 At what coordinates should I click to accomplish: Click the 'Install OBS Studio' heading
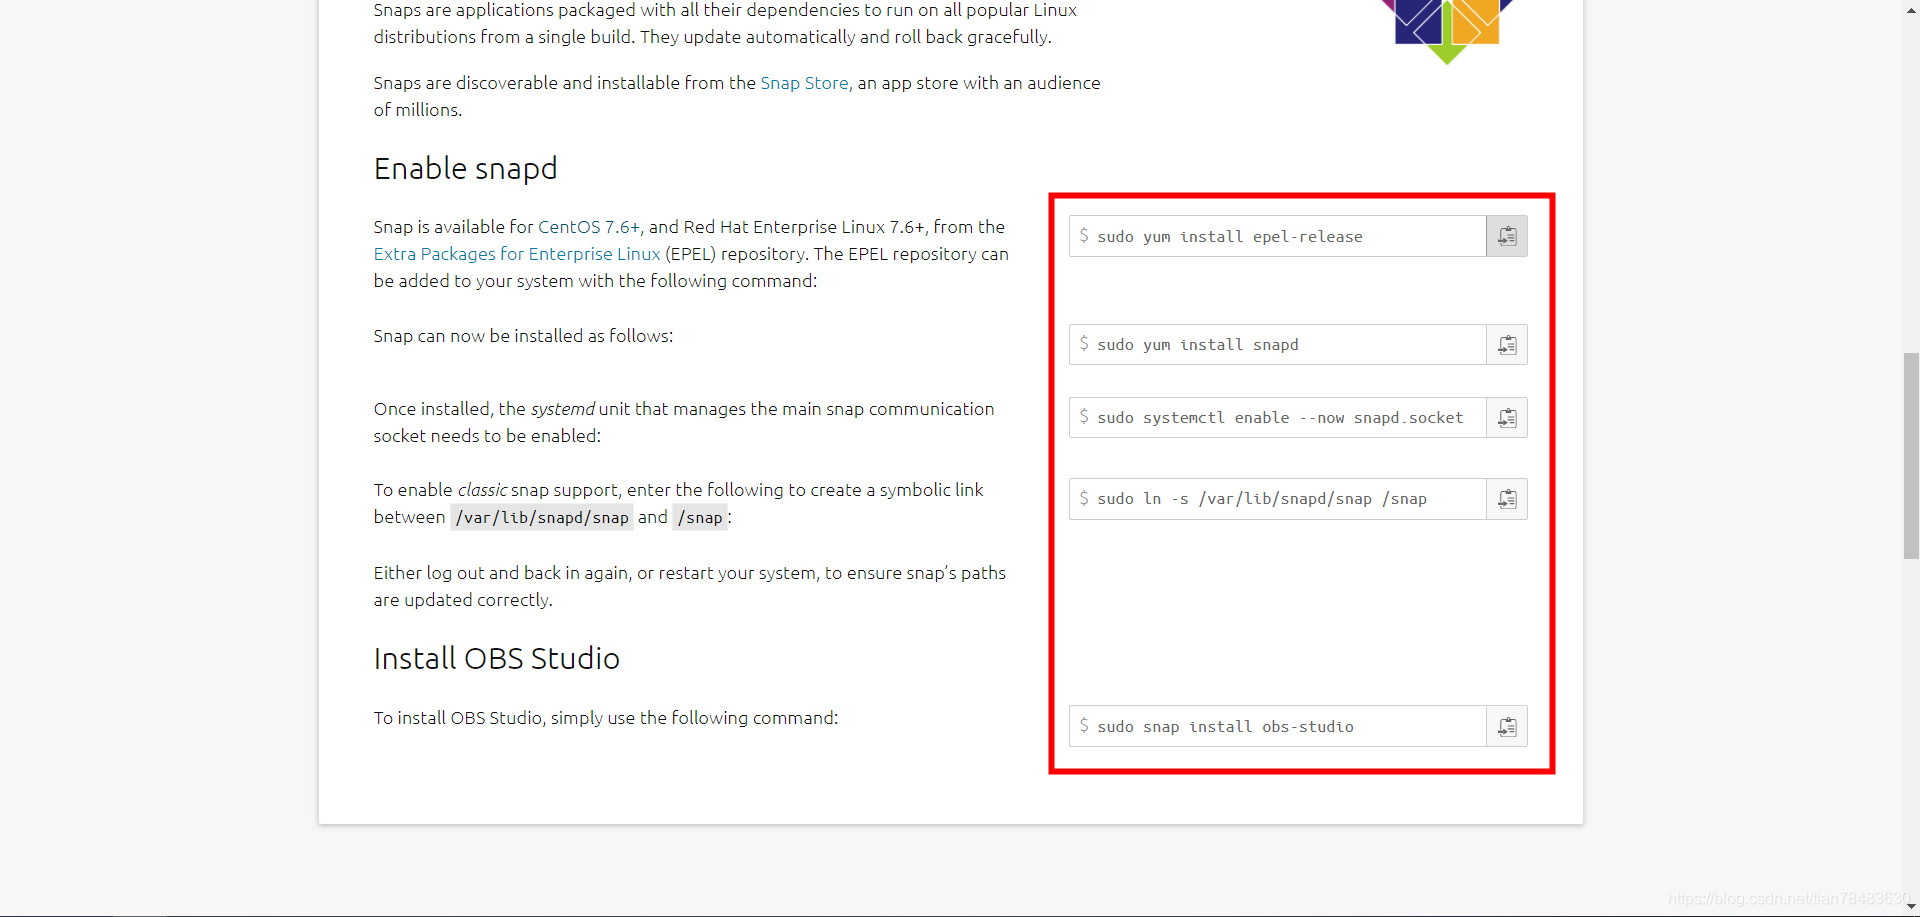[x=497, y=659]
